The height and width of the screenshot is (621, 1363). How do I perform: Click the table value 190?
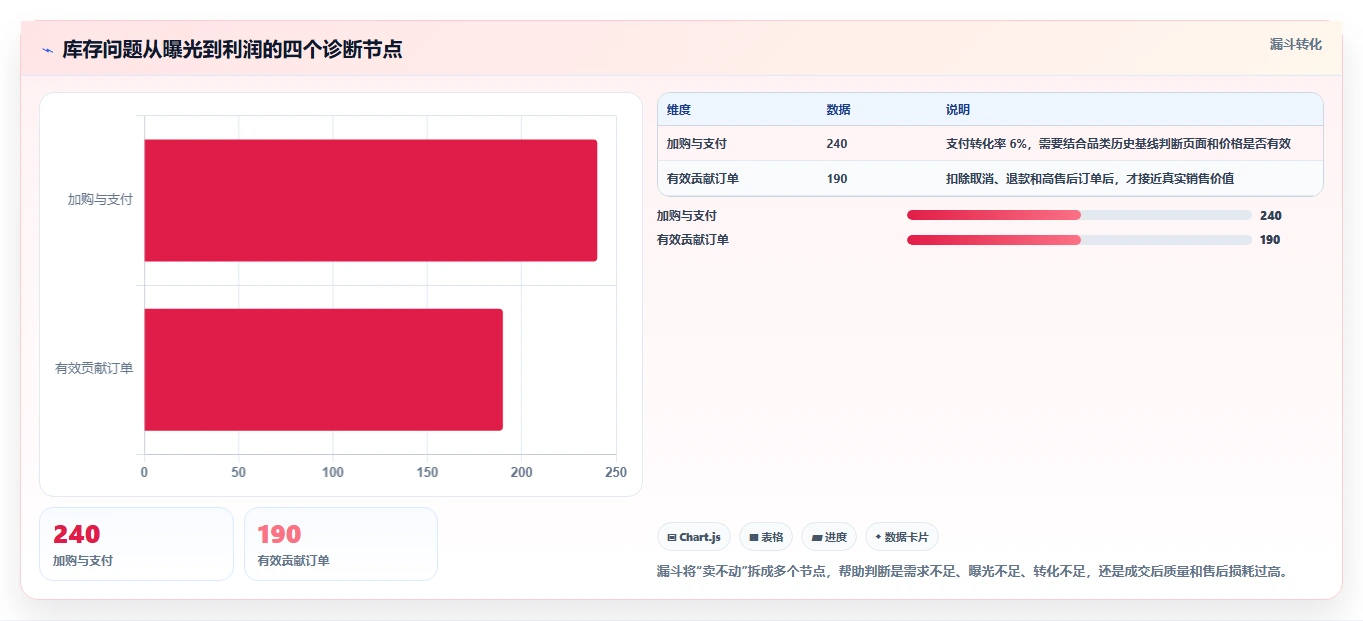coord(837,179)
